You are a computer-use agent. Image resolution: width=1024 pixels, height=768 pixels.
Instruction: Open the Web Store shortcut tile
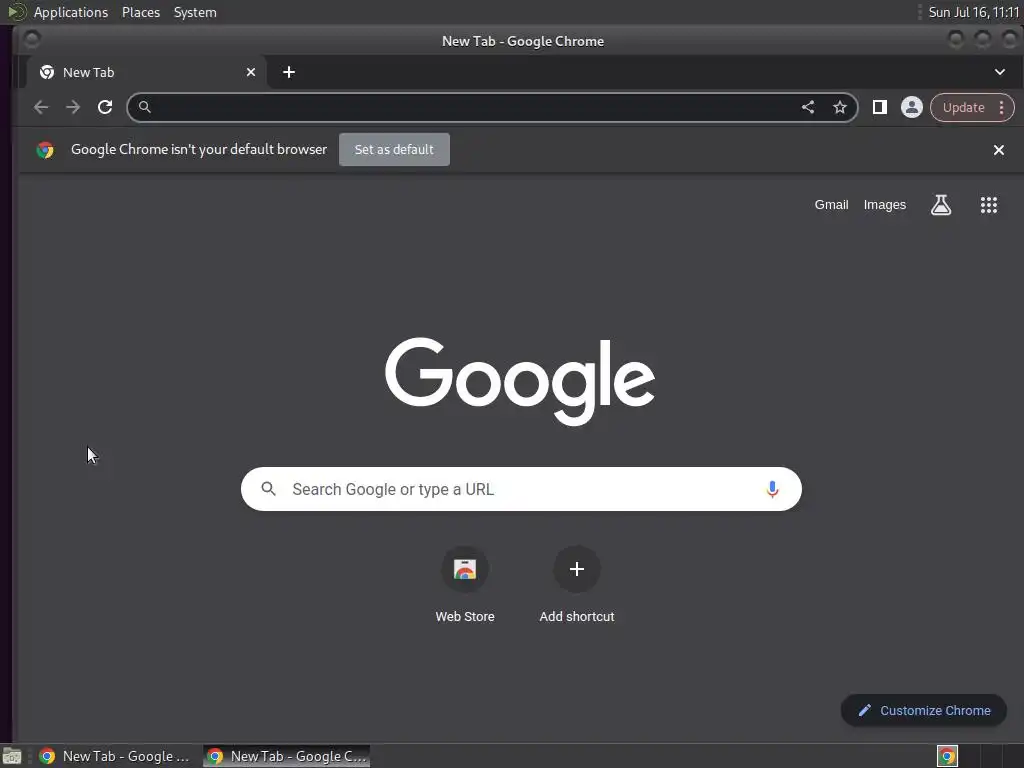465,584
